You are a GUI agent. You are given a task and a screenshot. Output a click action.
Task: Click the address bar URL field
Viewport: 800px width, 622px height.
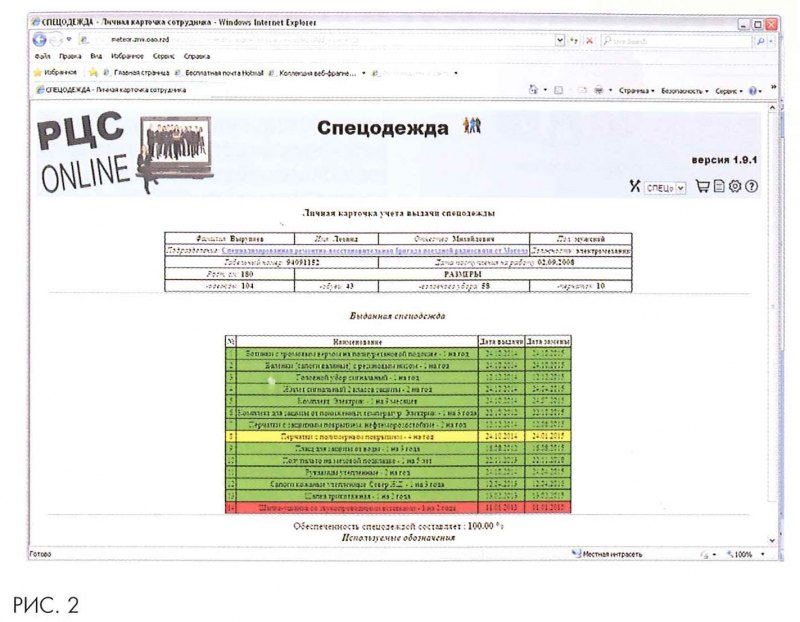(300, 40)
